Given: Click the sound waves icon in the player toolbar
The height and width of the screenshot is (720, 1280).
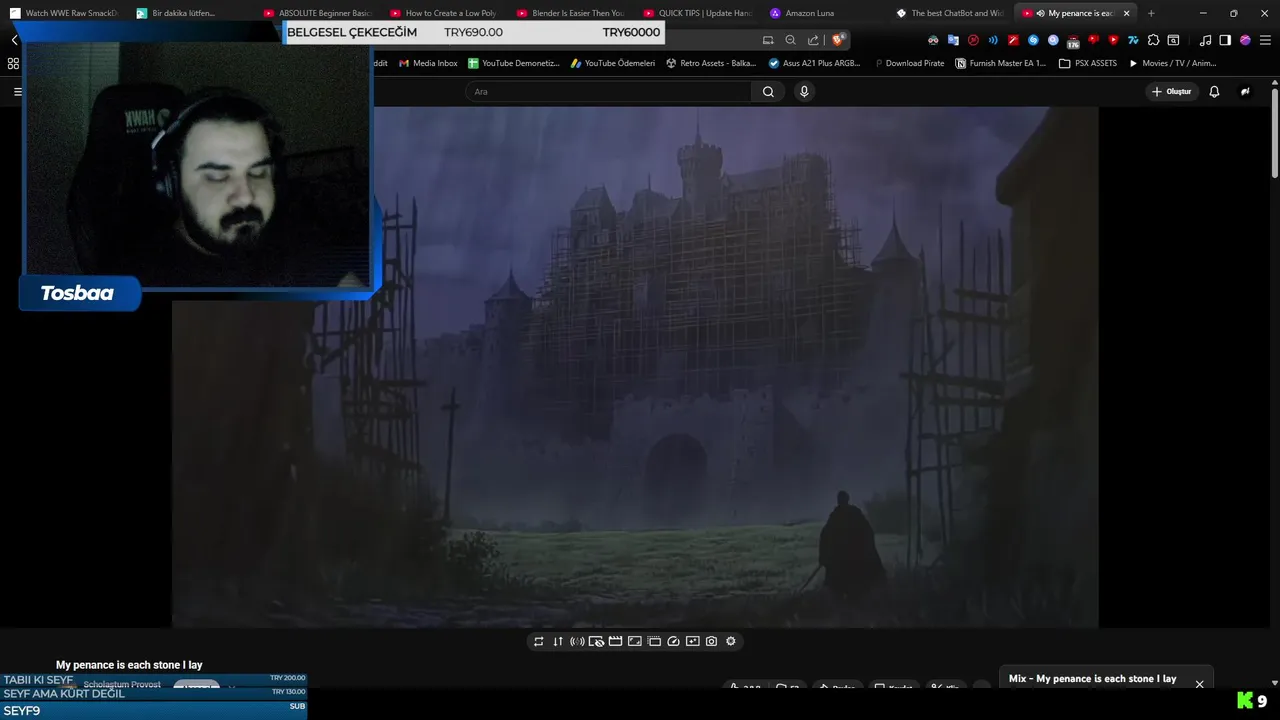Looking at the screenshot, I should click(x=577, y=642).
